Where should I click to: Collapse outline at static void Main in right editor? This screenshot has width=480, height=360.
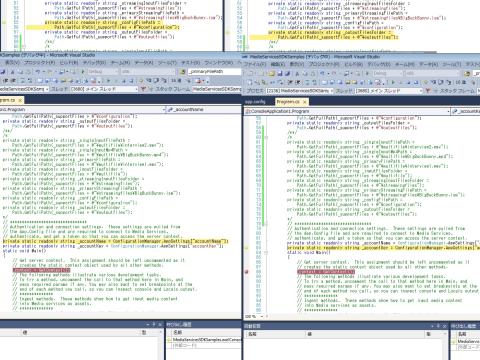pos(266,253)
